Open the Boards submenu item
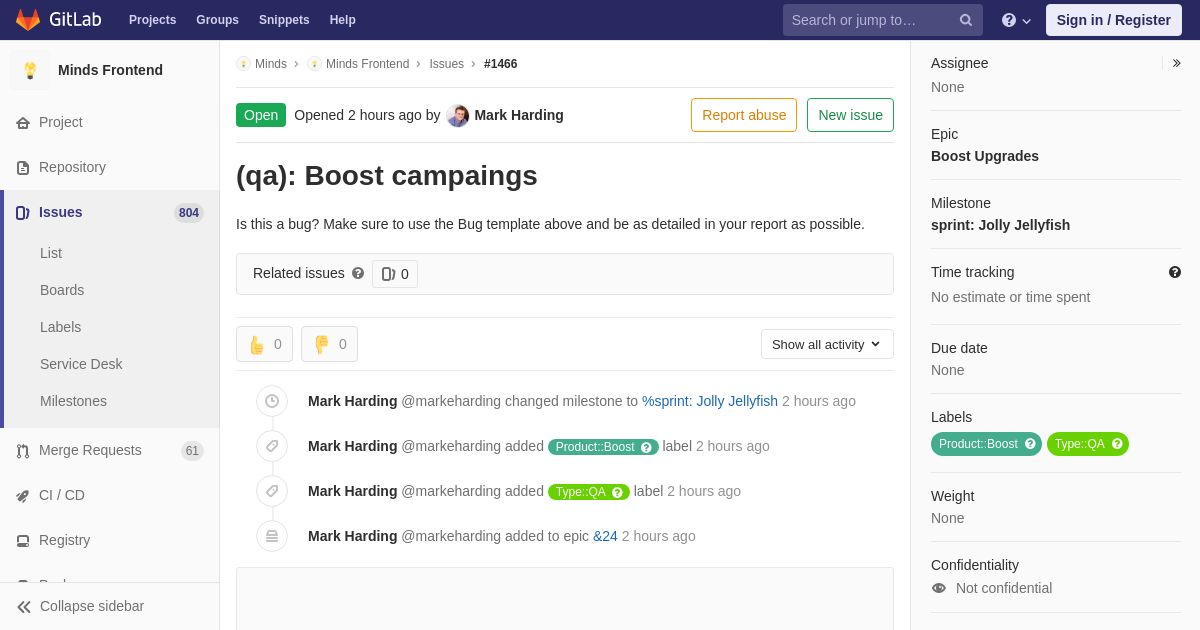1200x630 pixels. coord(62,290)
